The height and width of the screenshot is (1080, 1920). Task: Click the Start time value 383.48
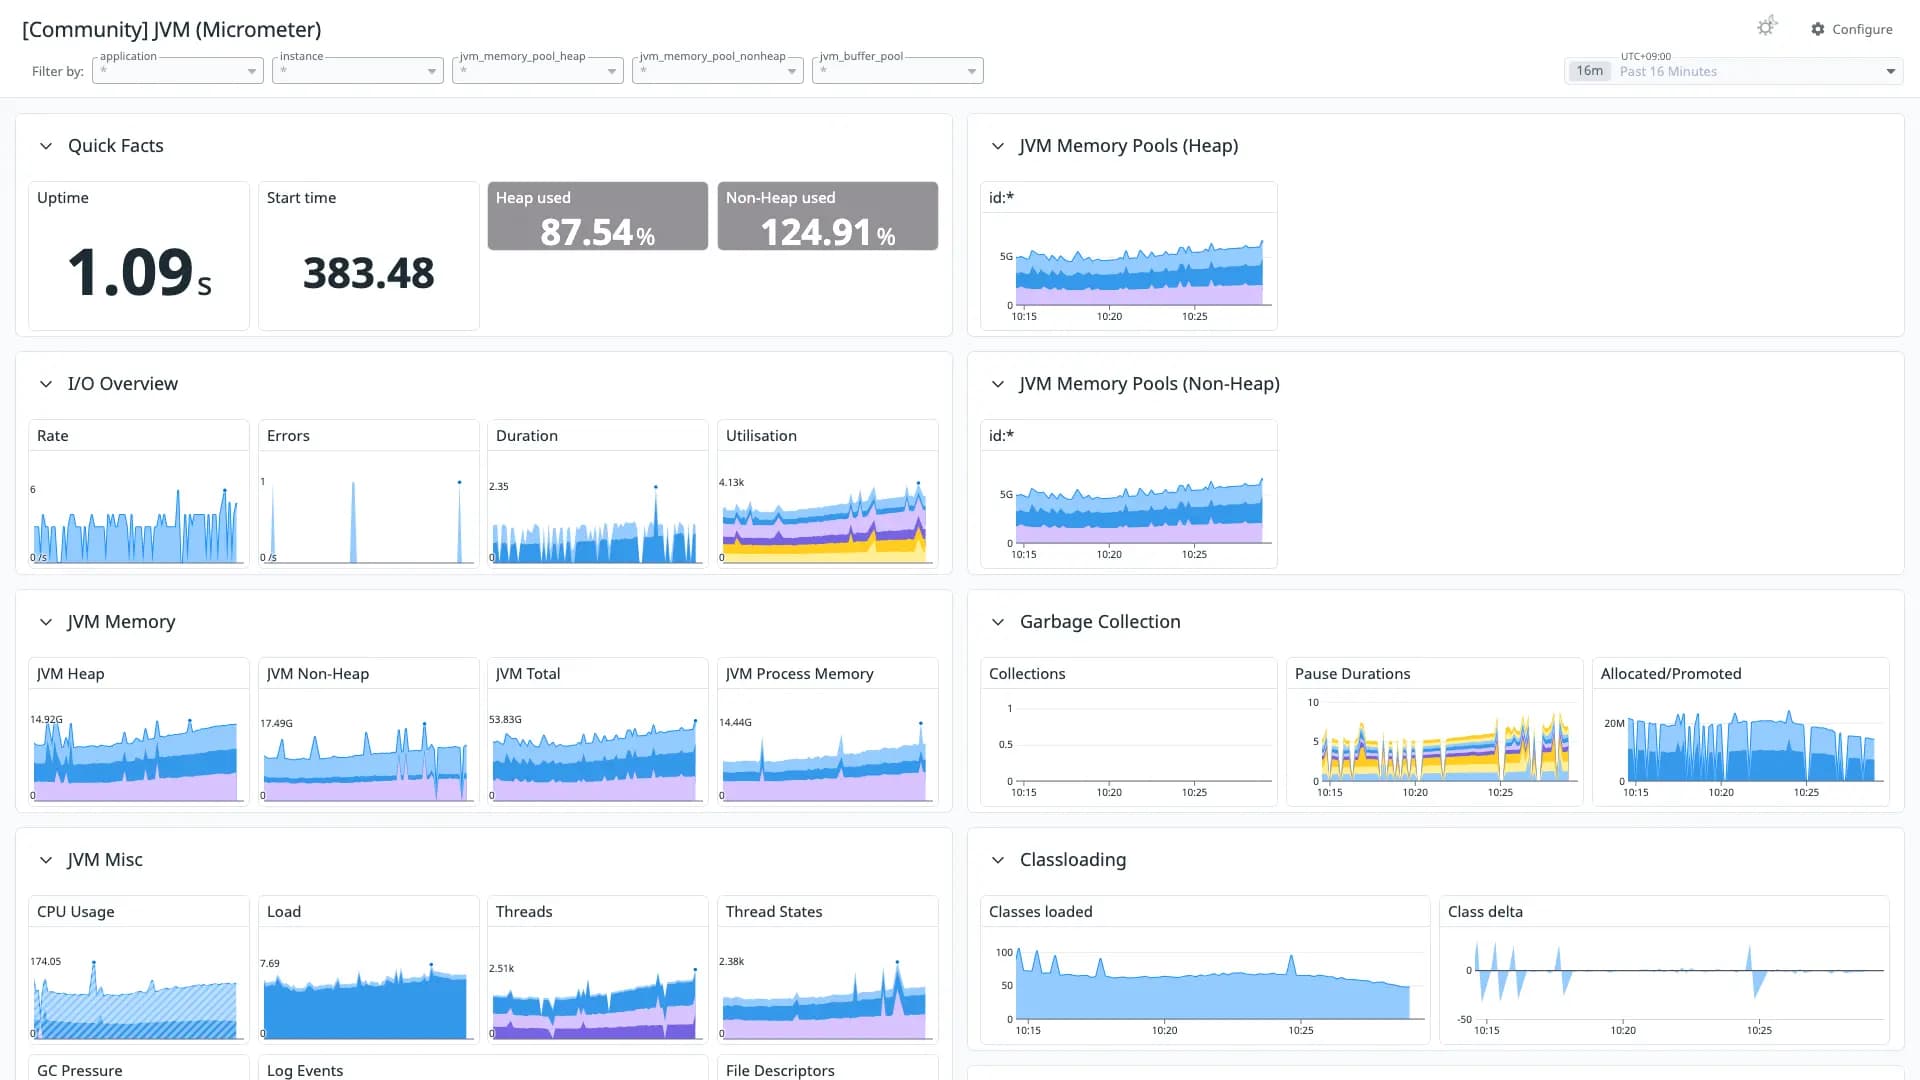tap(369, 273)
